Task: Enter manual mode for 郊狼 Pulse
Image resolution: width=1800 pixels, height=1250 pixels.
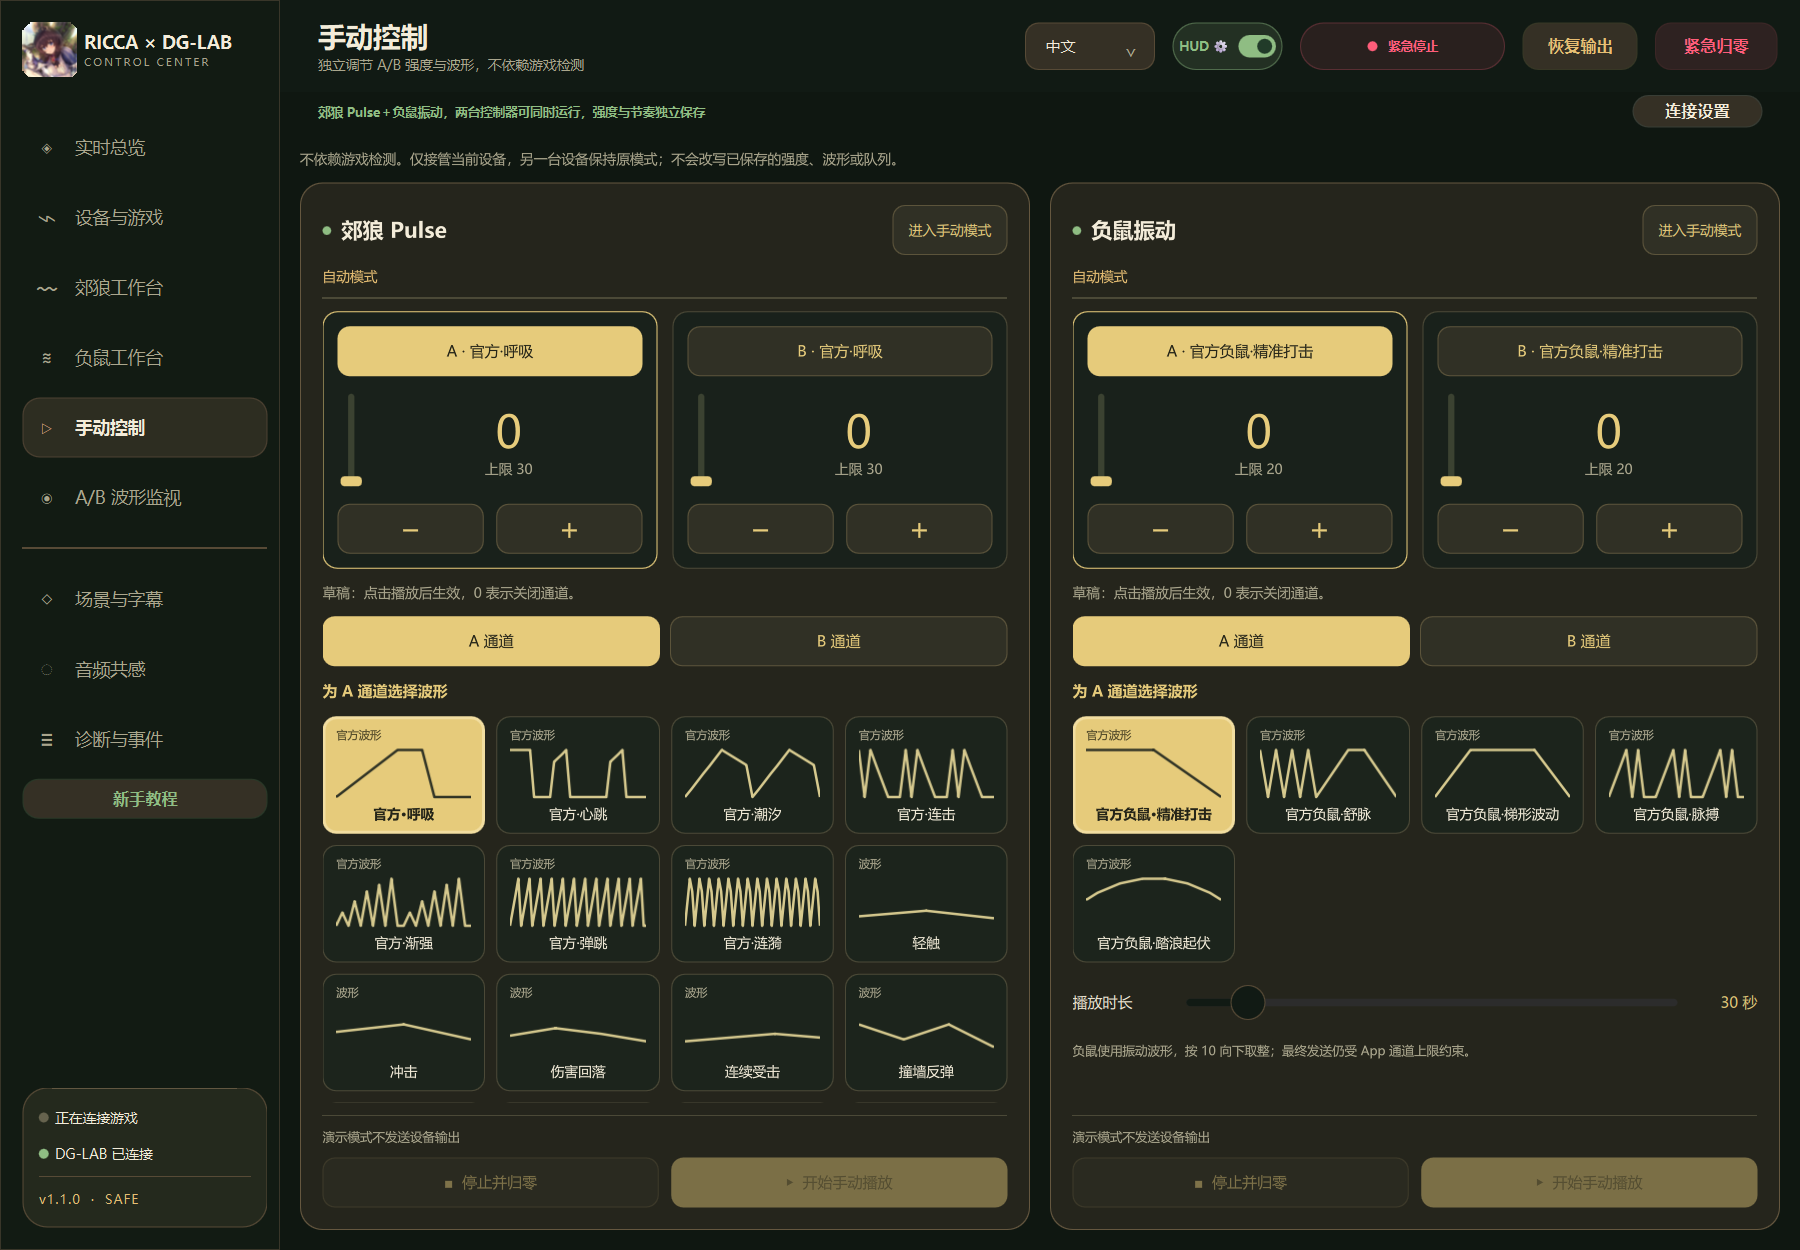Action: [950, 230]
